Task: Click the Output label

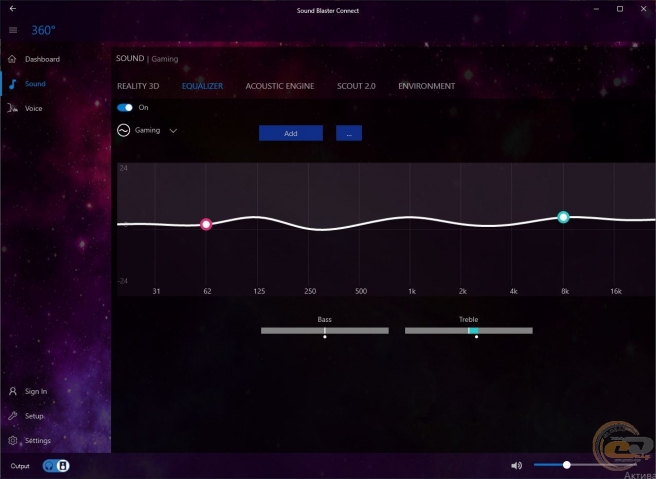Action: pos(20,466)
